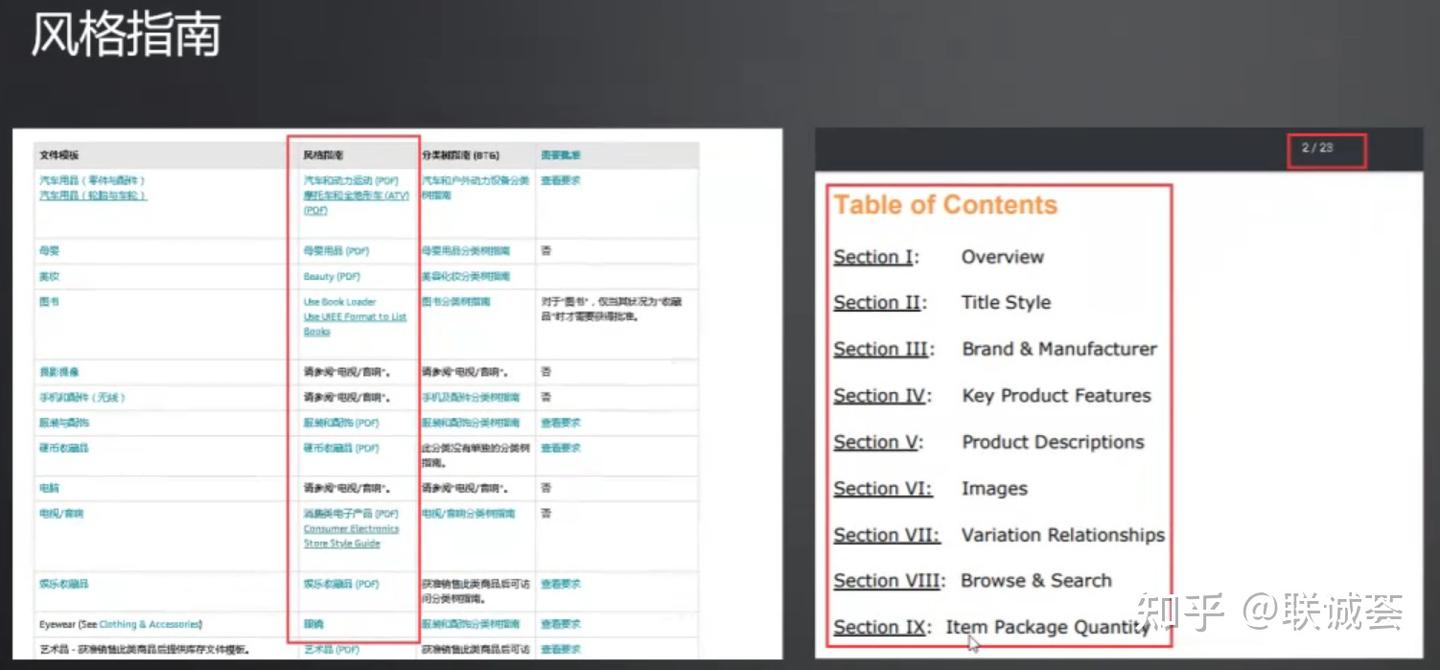Open the 汽车和动力运动 (PDF) style guide
Screen dimensions: 1440x670
pos(351,181)
